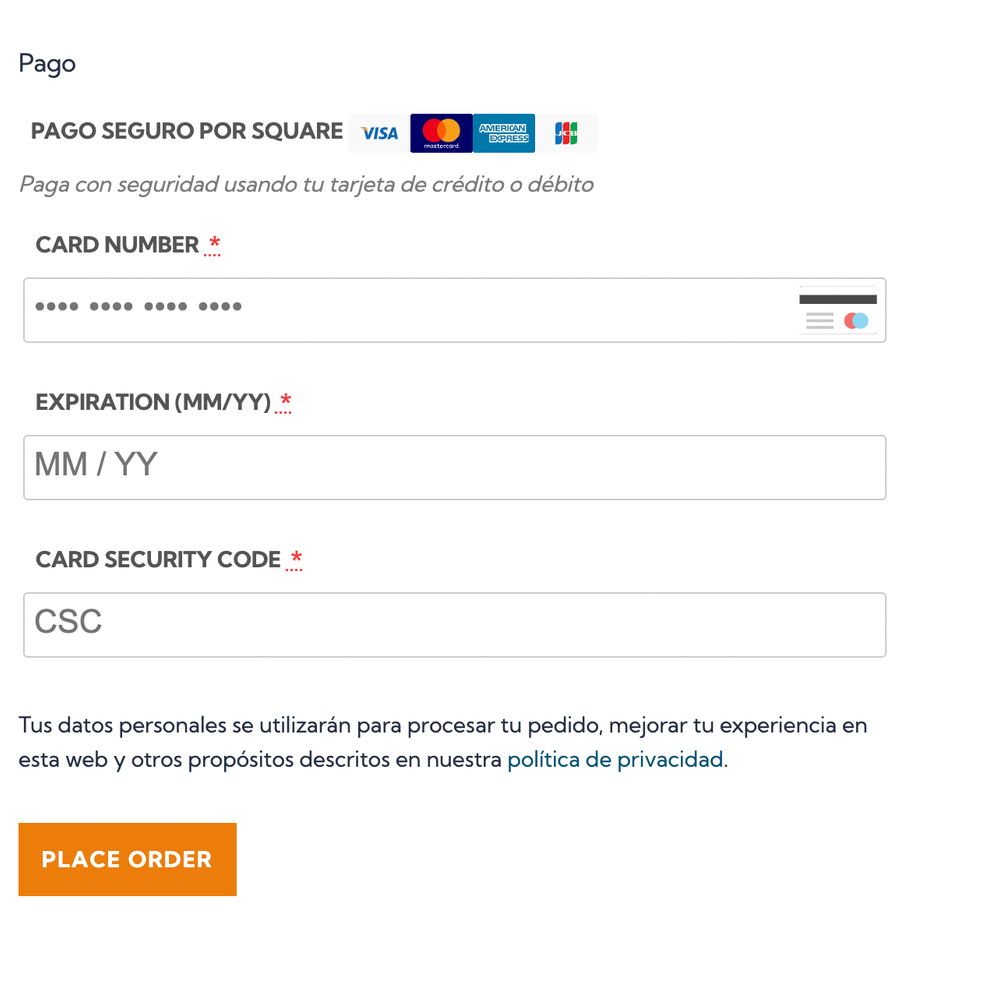The image size is (997, 999).
Task: Select the Pago Seguro por Square label
Action: click(x=187, y=131)
